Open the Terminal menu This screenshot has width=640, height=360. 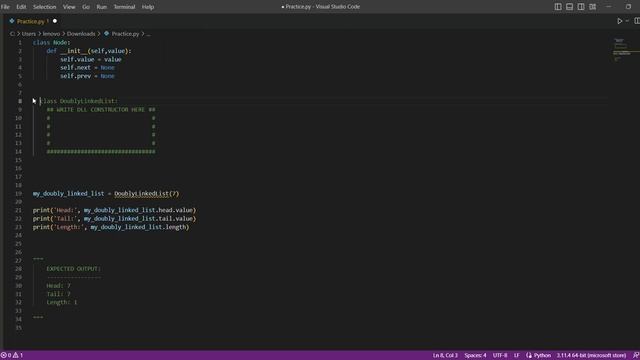(124, 7)
